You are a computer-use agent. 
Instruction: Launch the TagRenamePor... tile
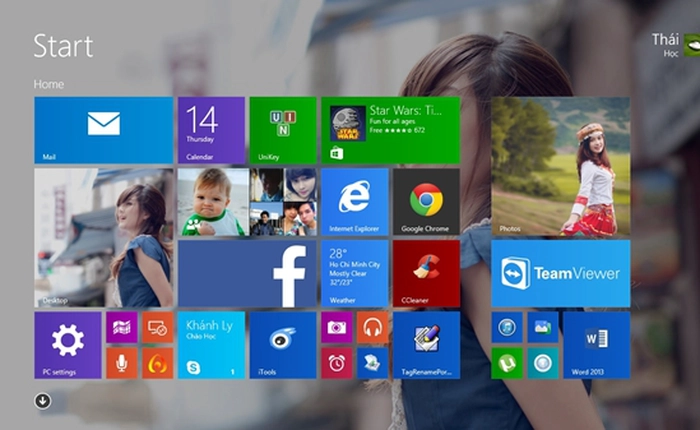point(426,345)
